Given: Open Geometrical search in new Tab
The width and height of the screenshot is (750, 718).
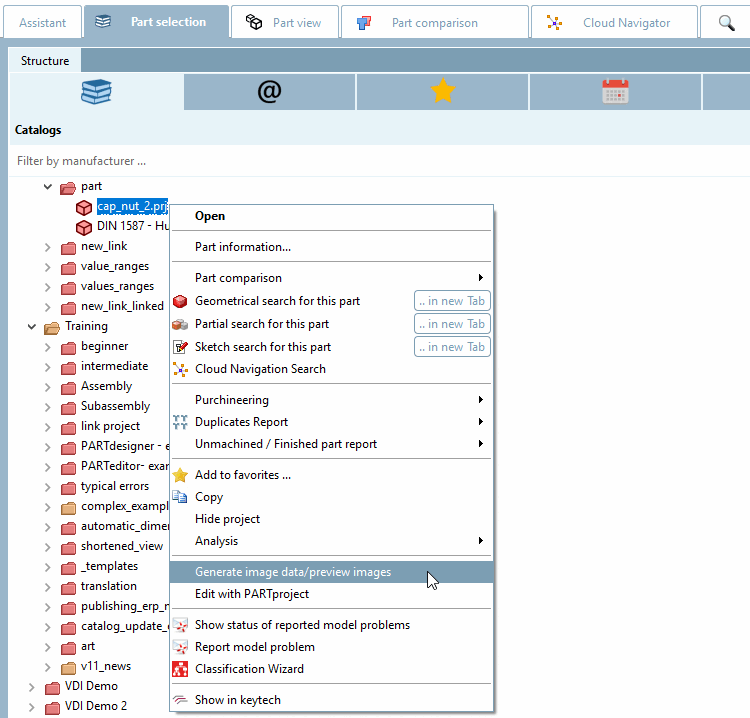Looking at the screenshot, I should coord(452,301).
